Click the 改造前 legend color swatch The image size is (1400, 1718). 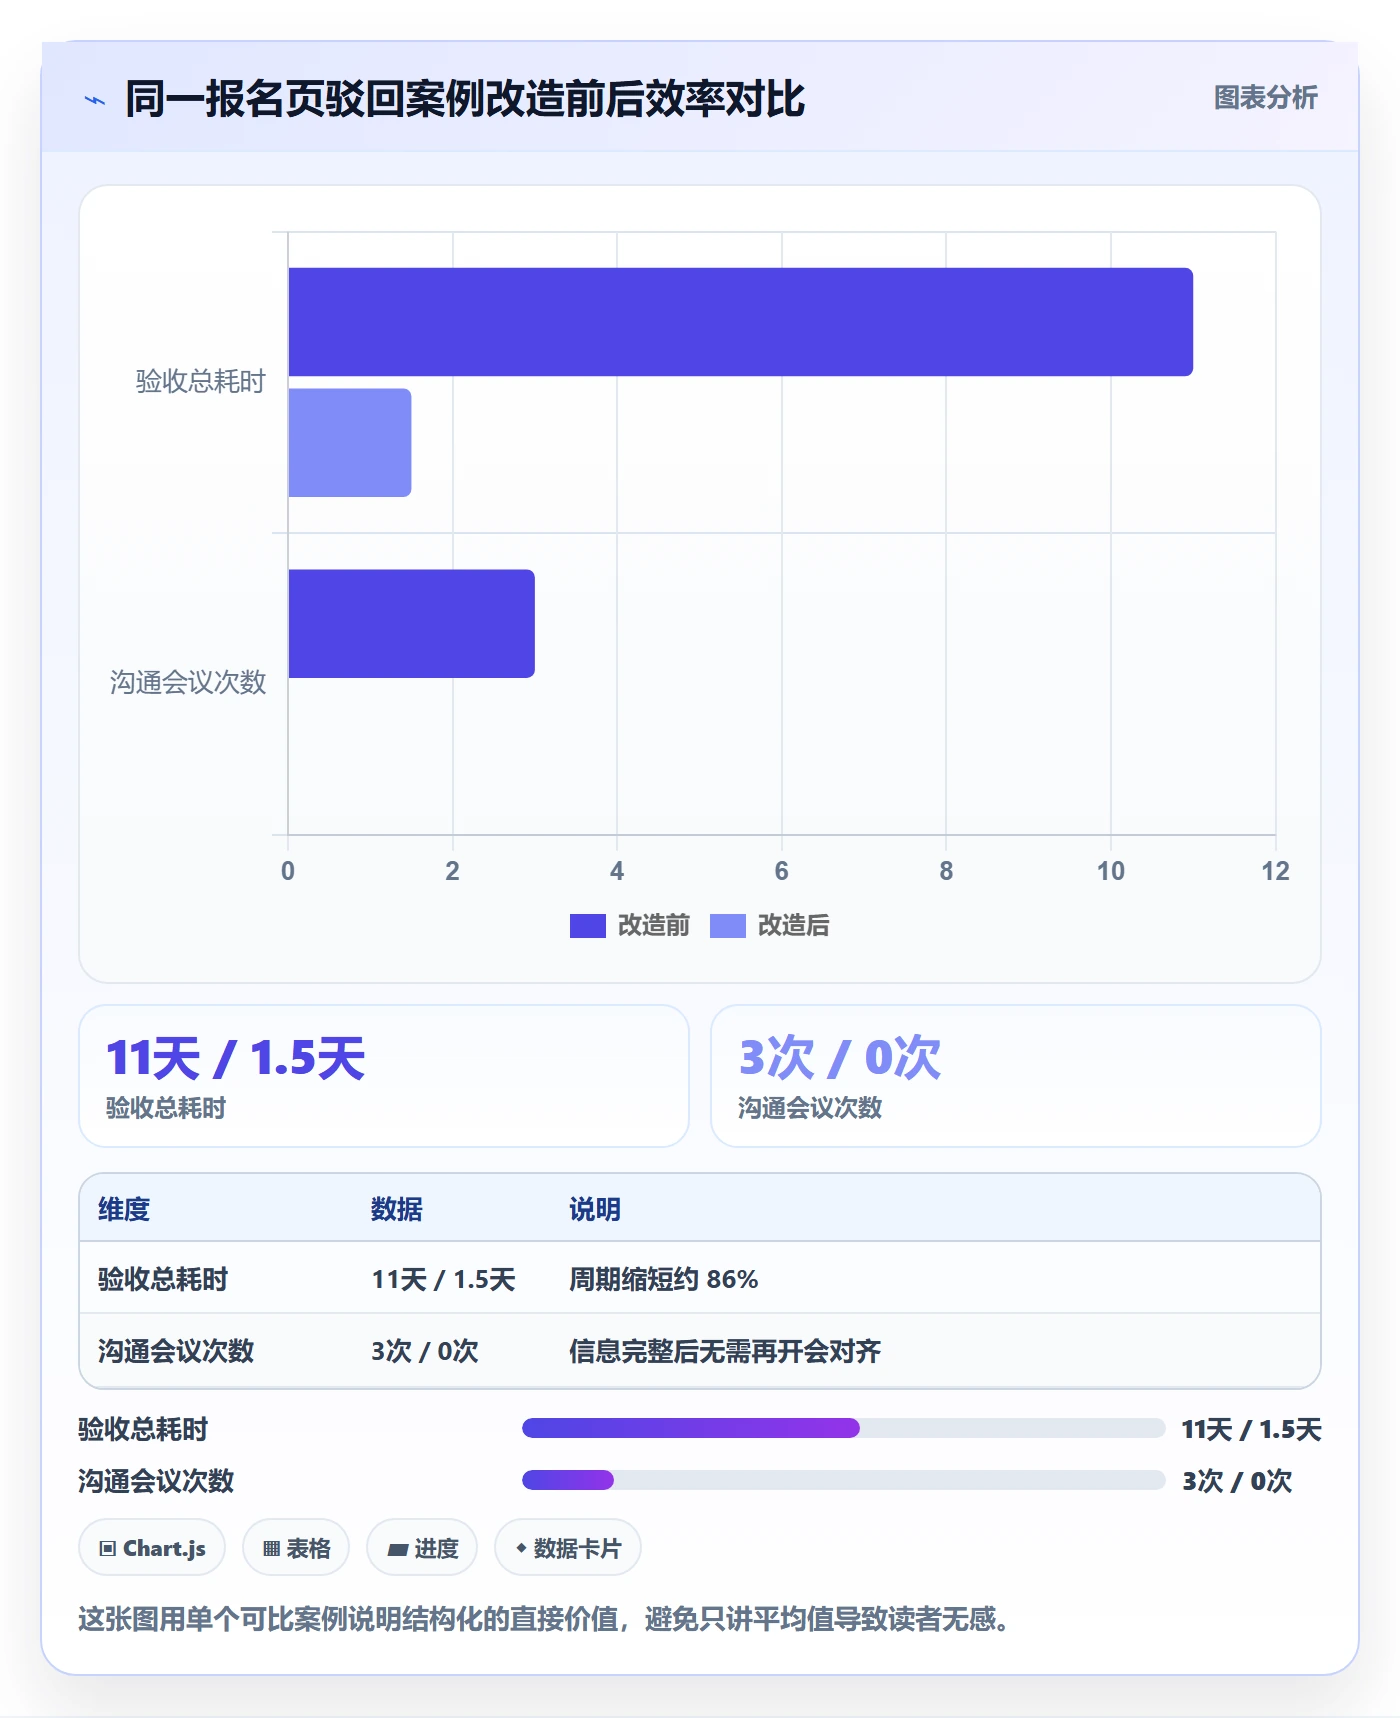[x=587, y=926]
